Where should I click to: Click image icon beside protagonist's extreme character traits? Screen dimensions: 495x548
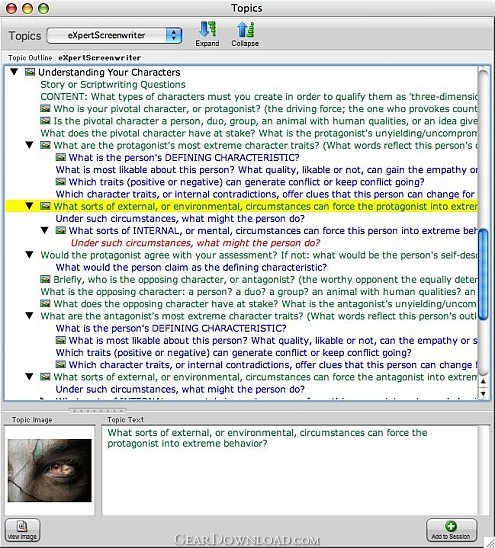point(45,145)
